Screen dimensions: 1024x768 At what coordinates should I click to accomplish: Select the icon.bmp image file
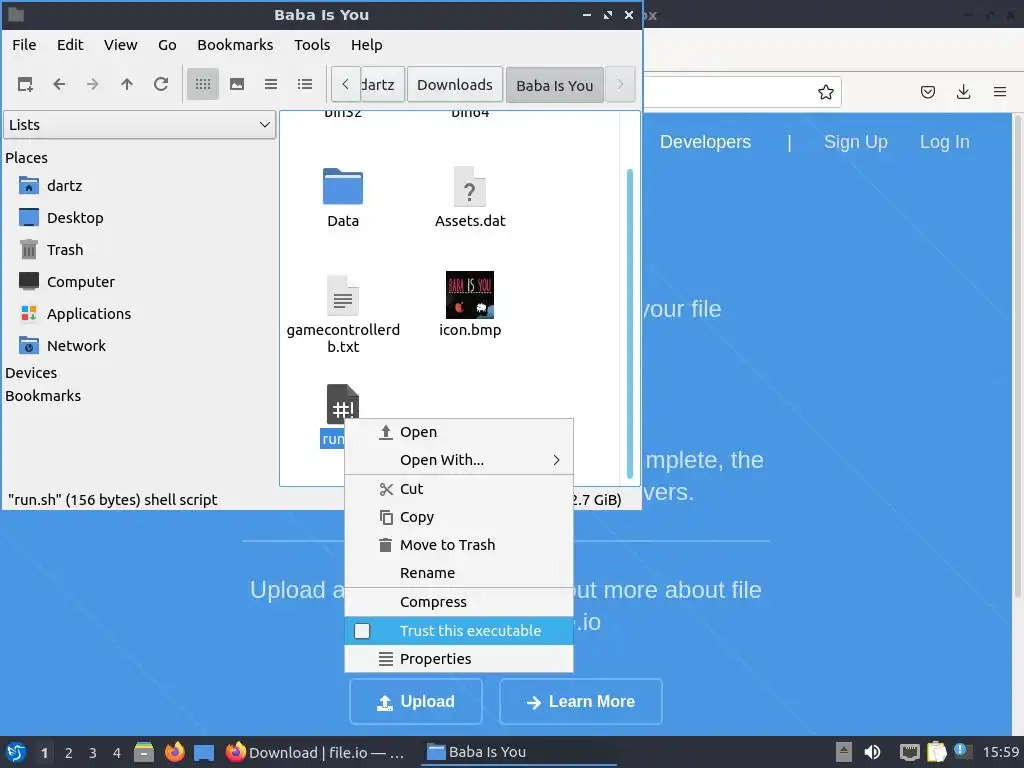coord(470,304)
